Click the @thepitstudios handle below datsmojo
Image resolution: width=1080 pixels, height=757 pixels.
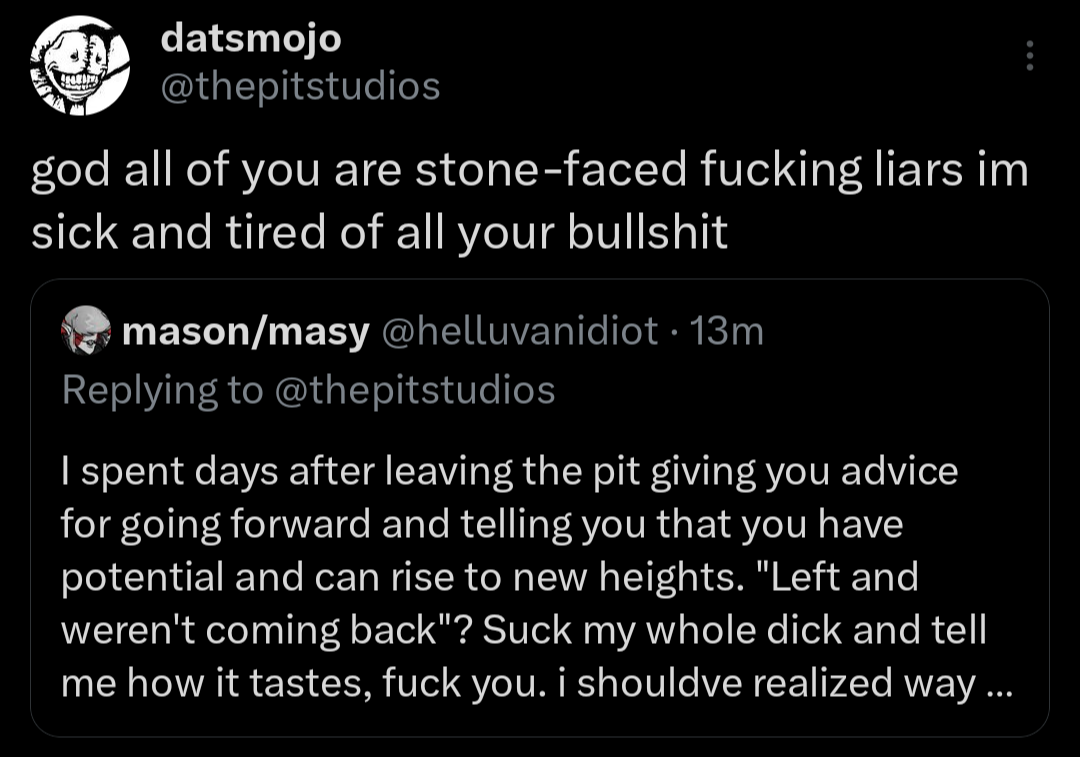pyautogui.click(x=300, y=87)
